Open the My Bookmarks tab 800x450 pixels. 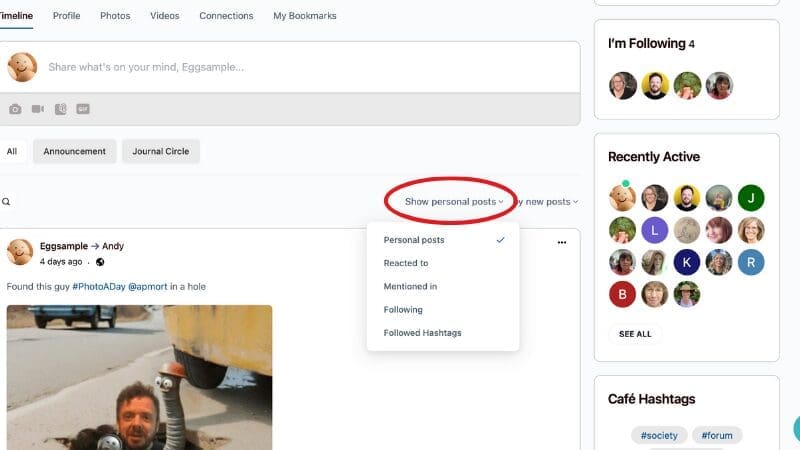tap(304, 16)
